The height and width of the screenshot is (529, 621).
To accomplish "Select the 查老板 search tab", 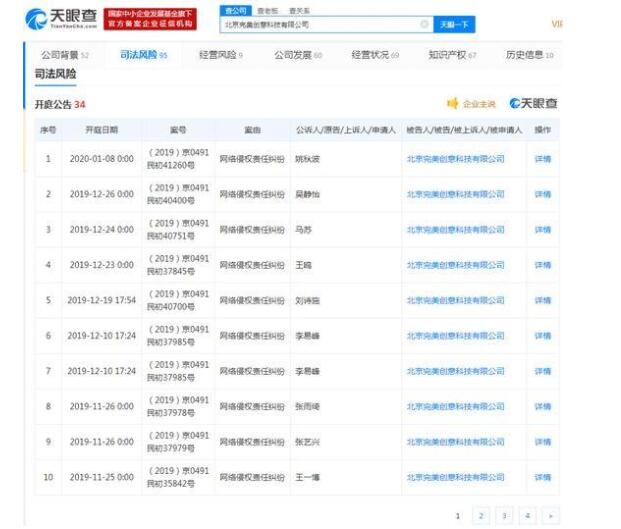I will pyautogui.click(x=268, y=11).
